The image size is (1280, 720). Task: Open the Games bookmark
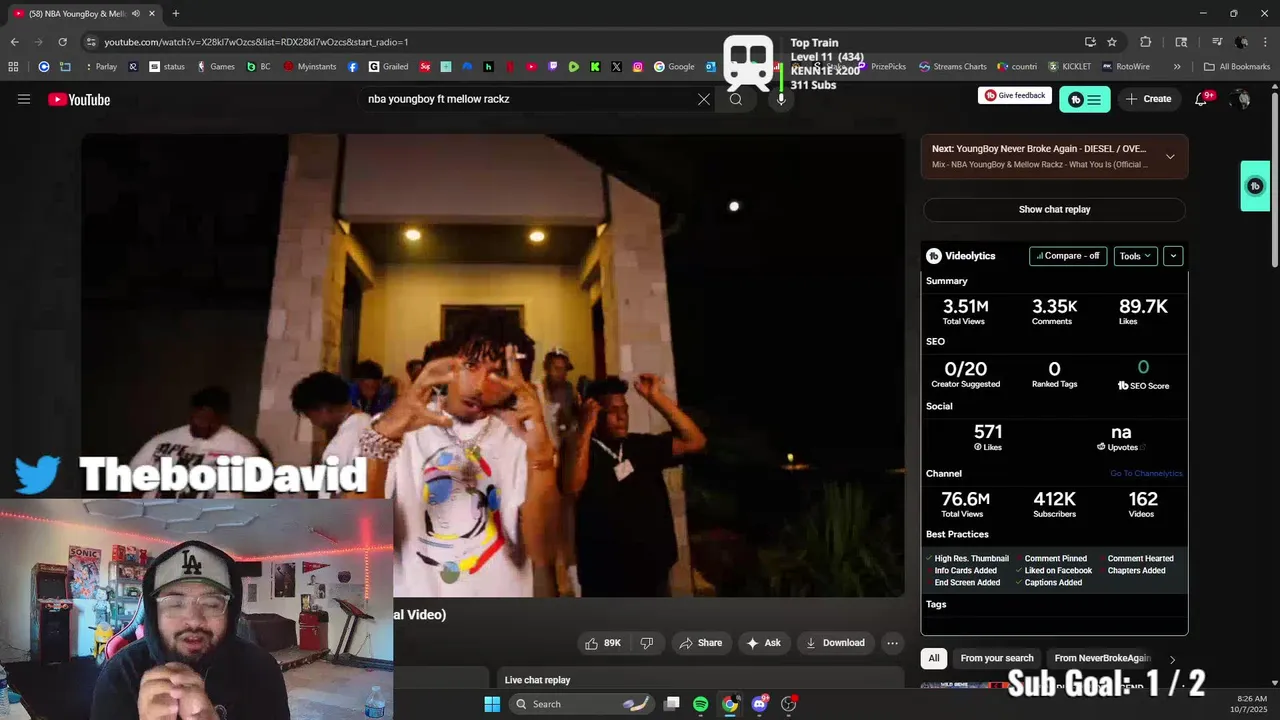coord(216,67)
